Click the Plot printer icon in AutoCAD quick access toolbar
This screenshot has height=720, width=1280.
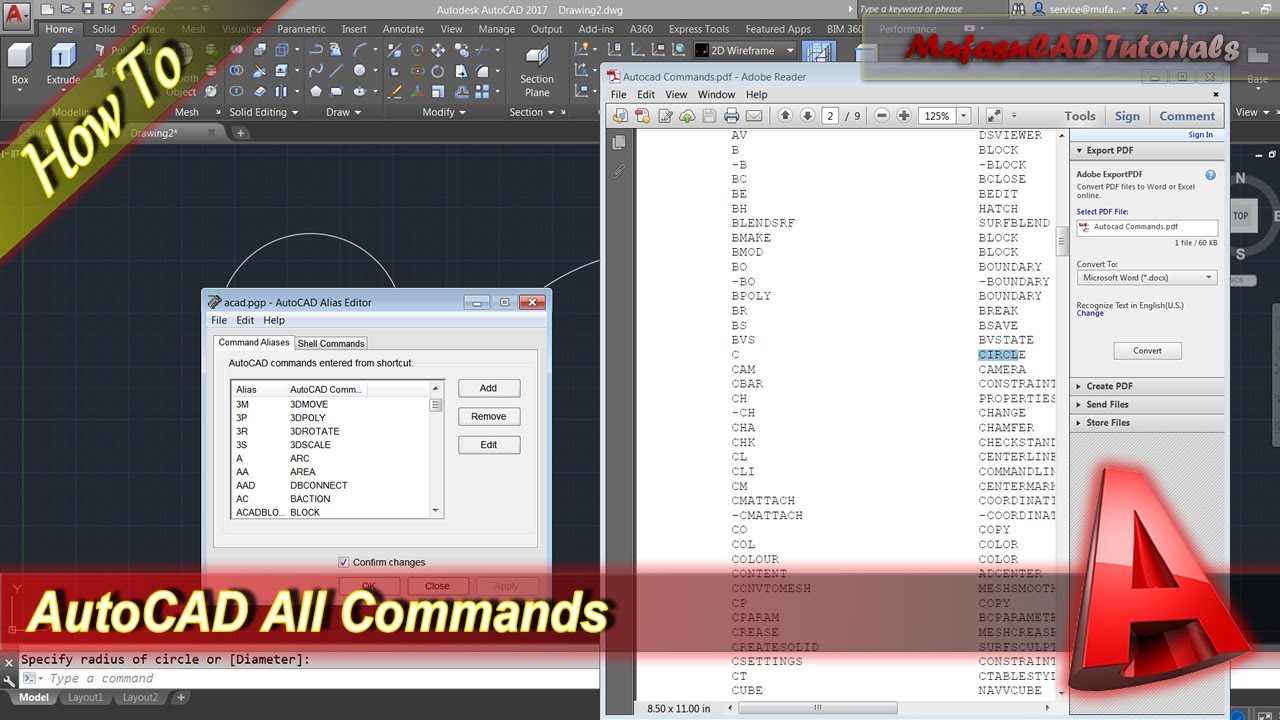(x=128, y=9)
